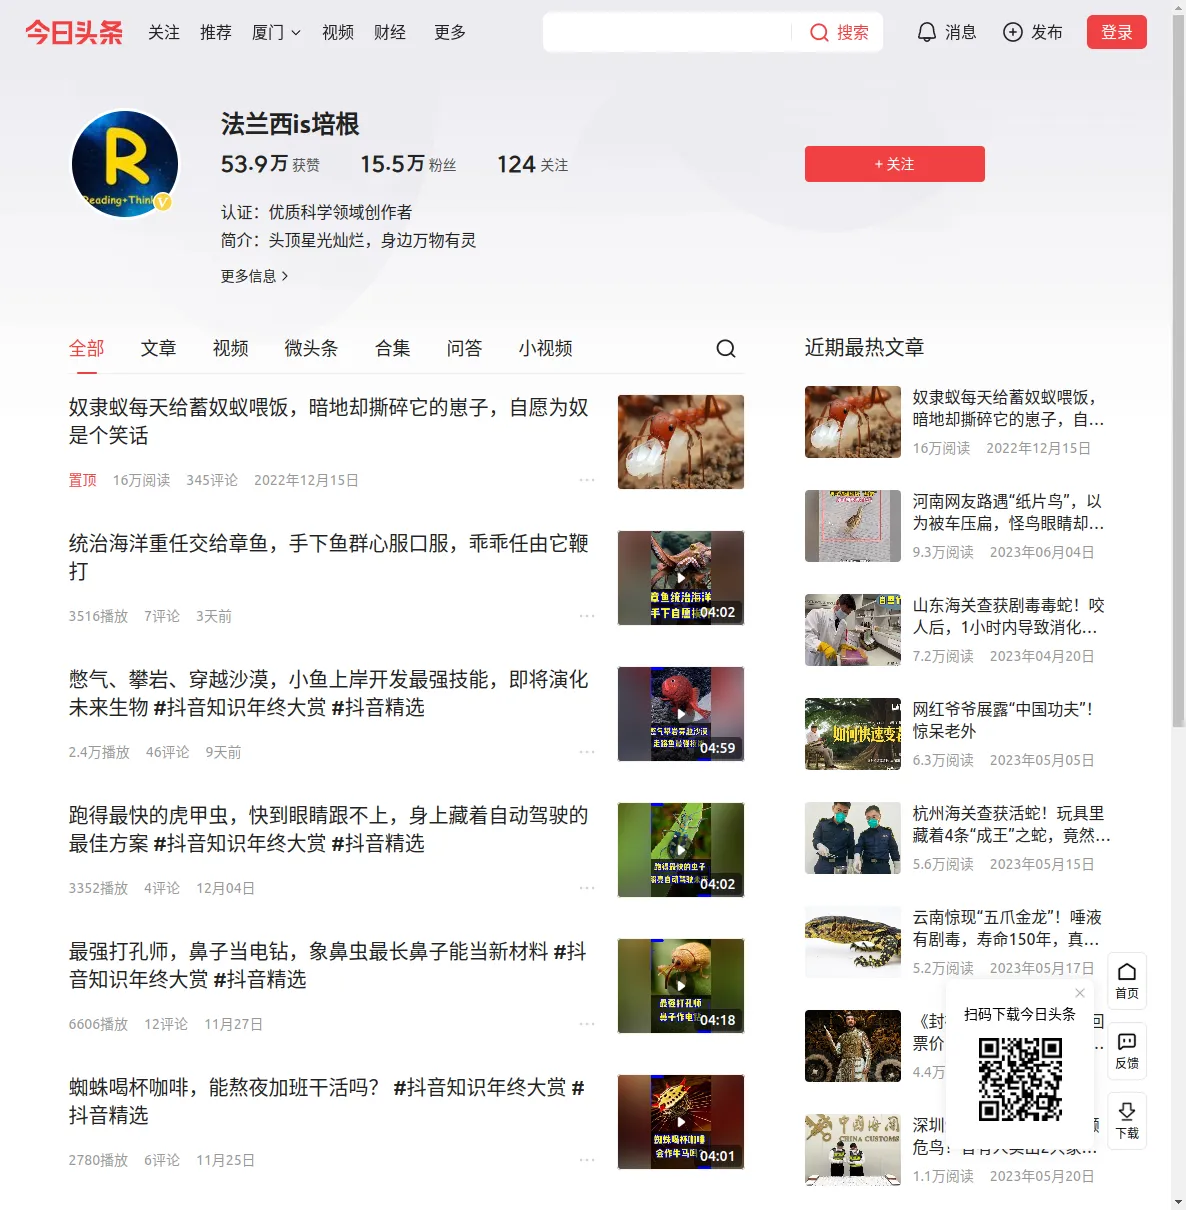1186x1210 pixels.
Task: Open more options for the 蜘蛛喝杯咖啡 video post
Action: pyautogui.click(x=587, y=1160)
